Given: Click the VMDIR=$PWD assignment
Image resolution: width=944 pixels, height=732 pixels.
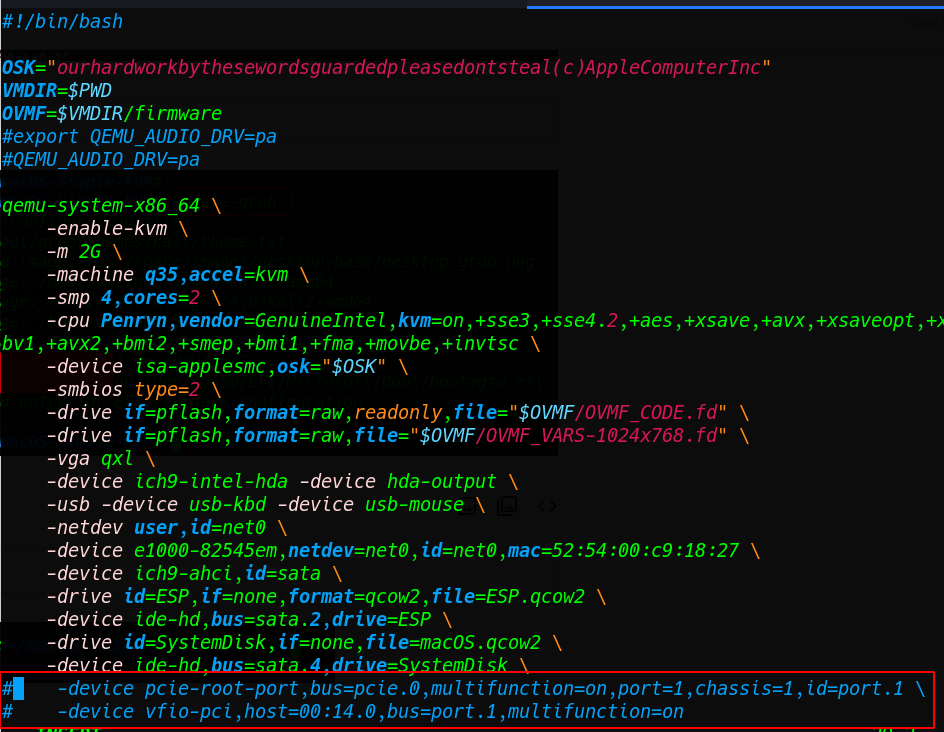Looking at the screenshot, I should point(57,90).
